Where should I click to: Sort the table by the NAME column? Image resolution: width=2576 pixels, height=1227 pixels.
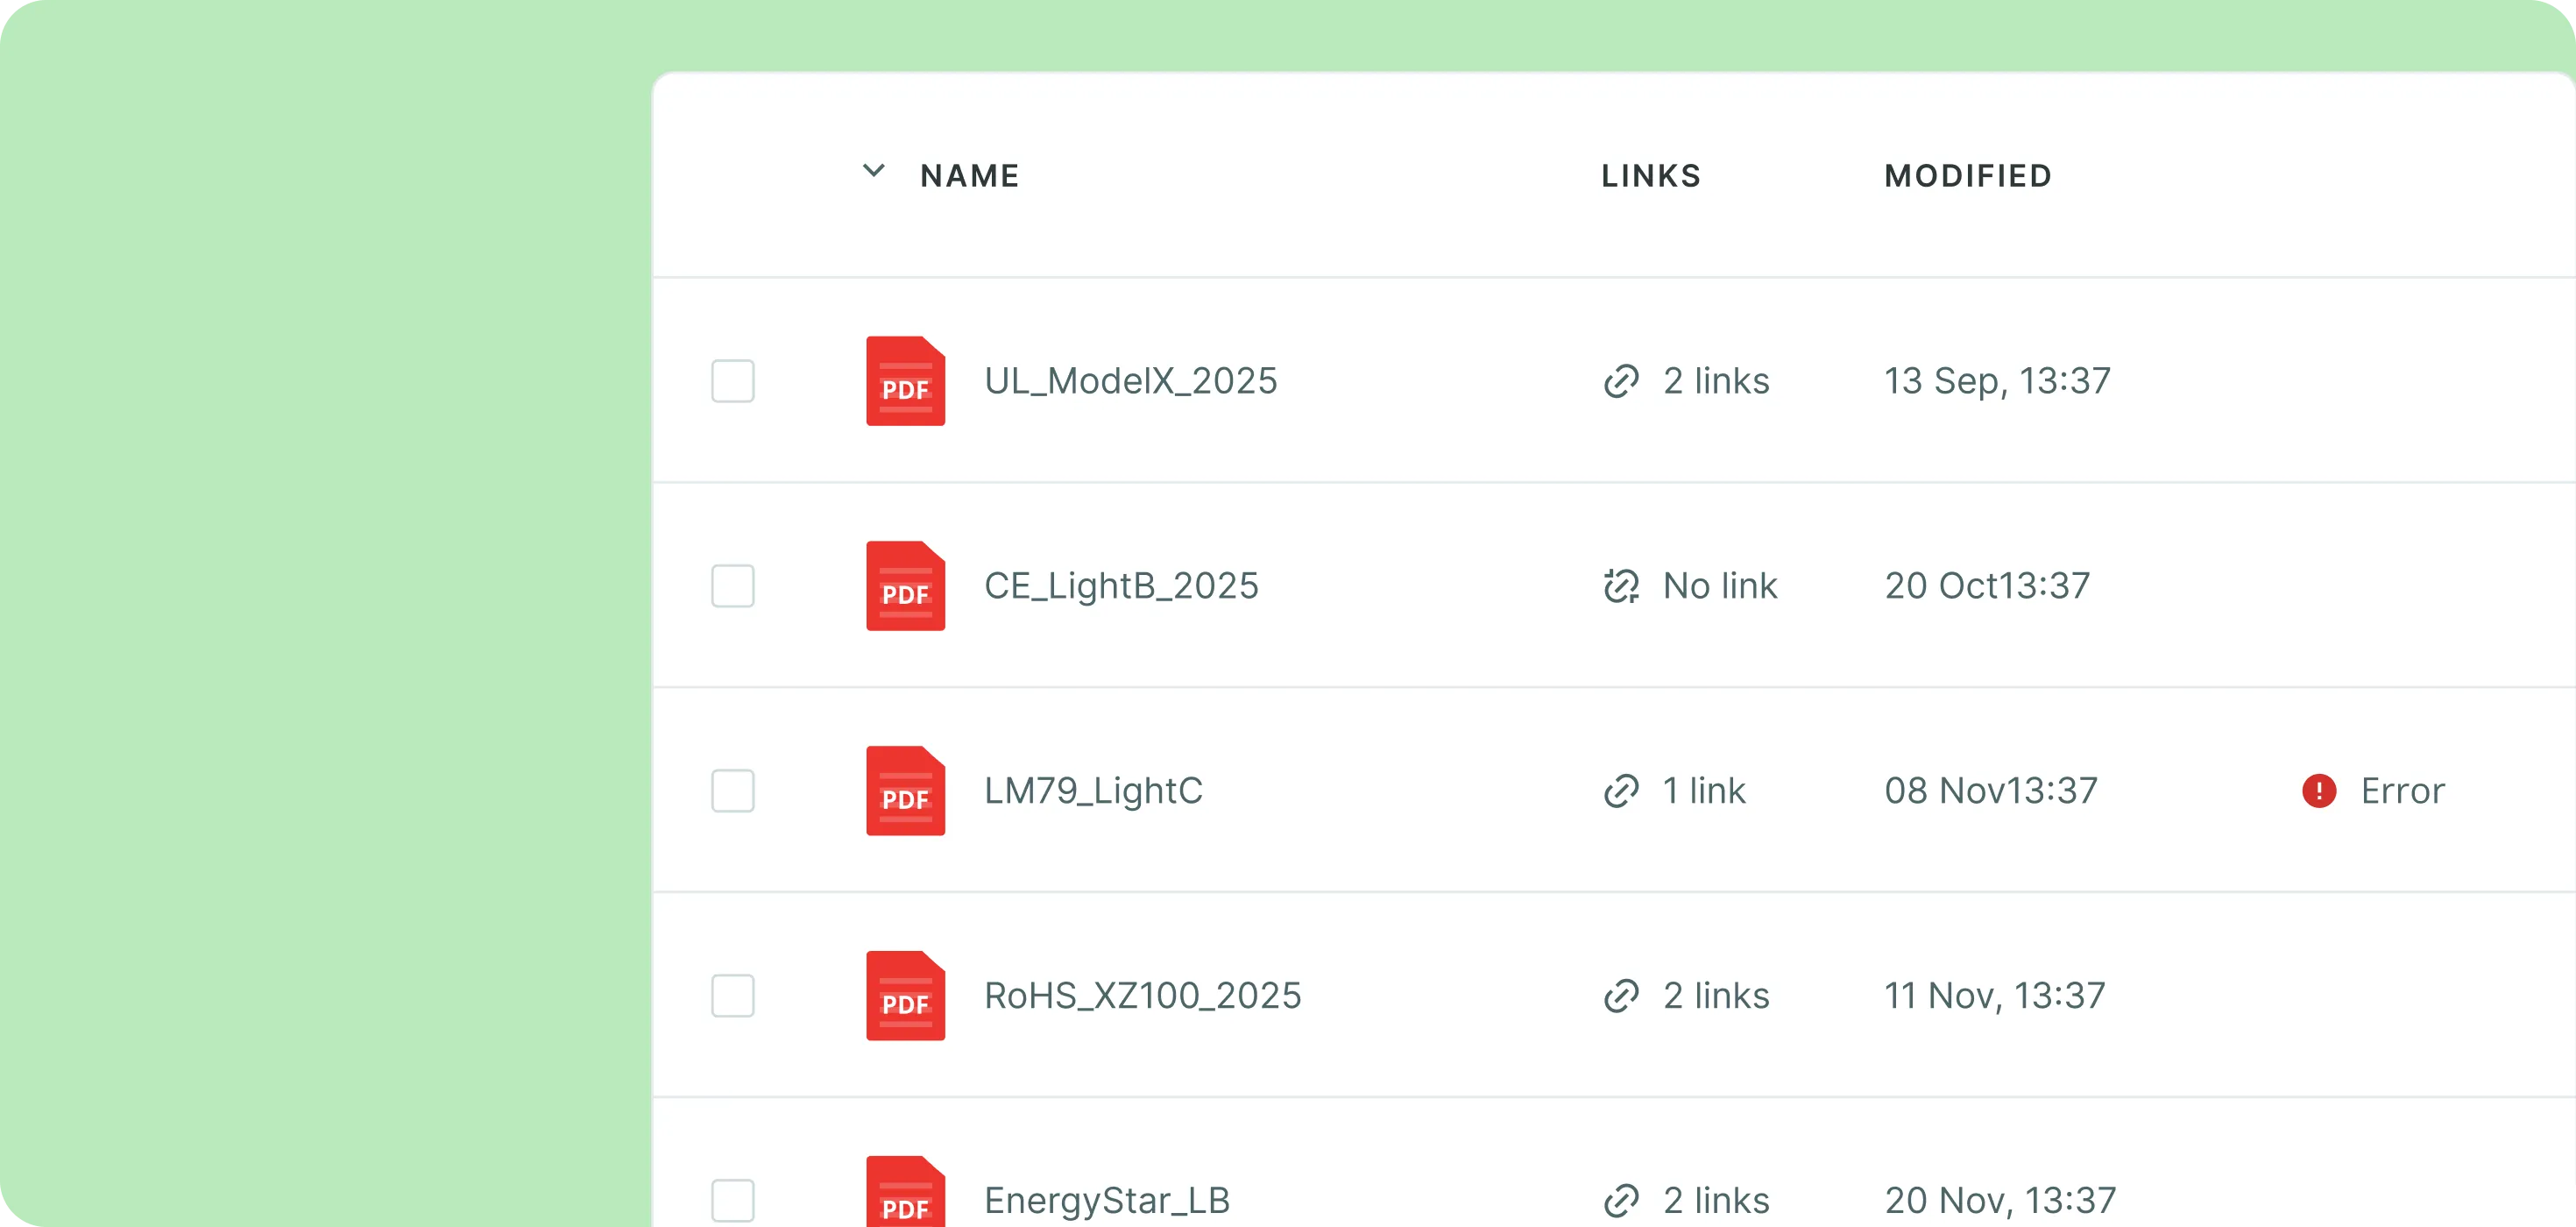coord(969,176)
